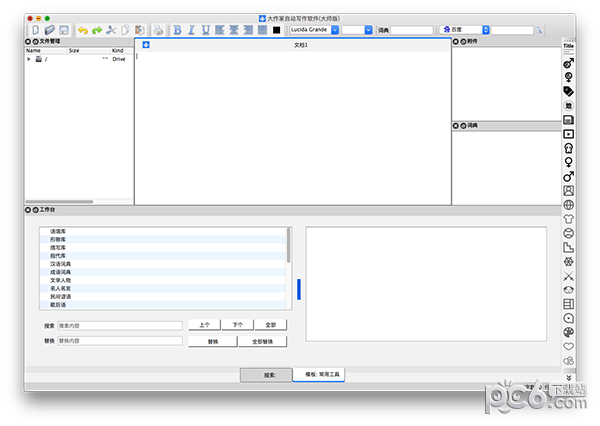Viewport: 600px width, 426px height.
Task: Justify text alignment
Action: coord(262,30)
